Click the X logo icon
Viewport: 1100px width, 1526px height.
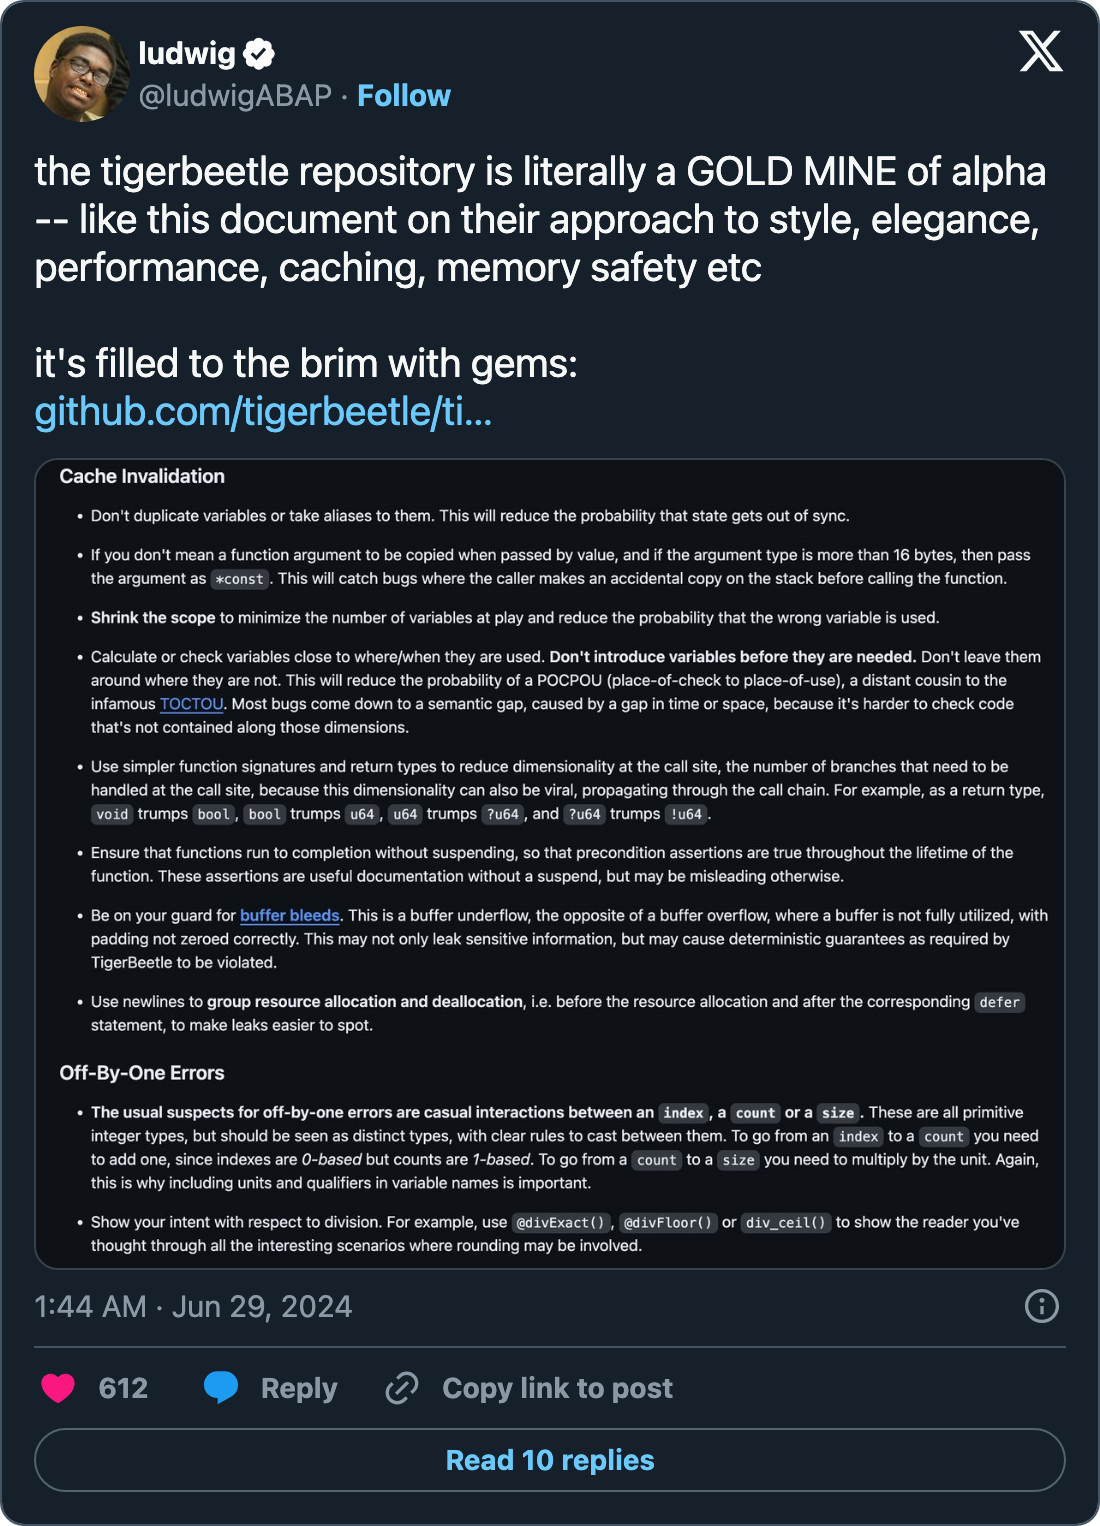(1041, 51)
